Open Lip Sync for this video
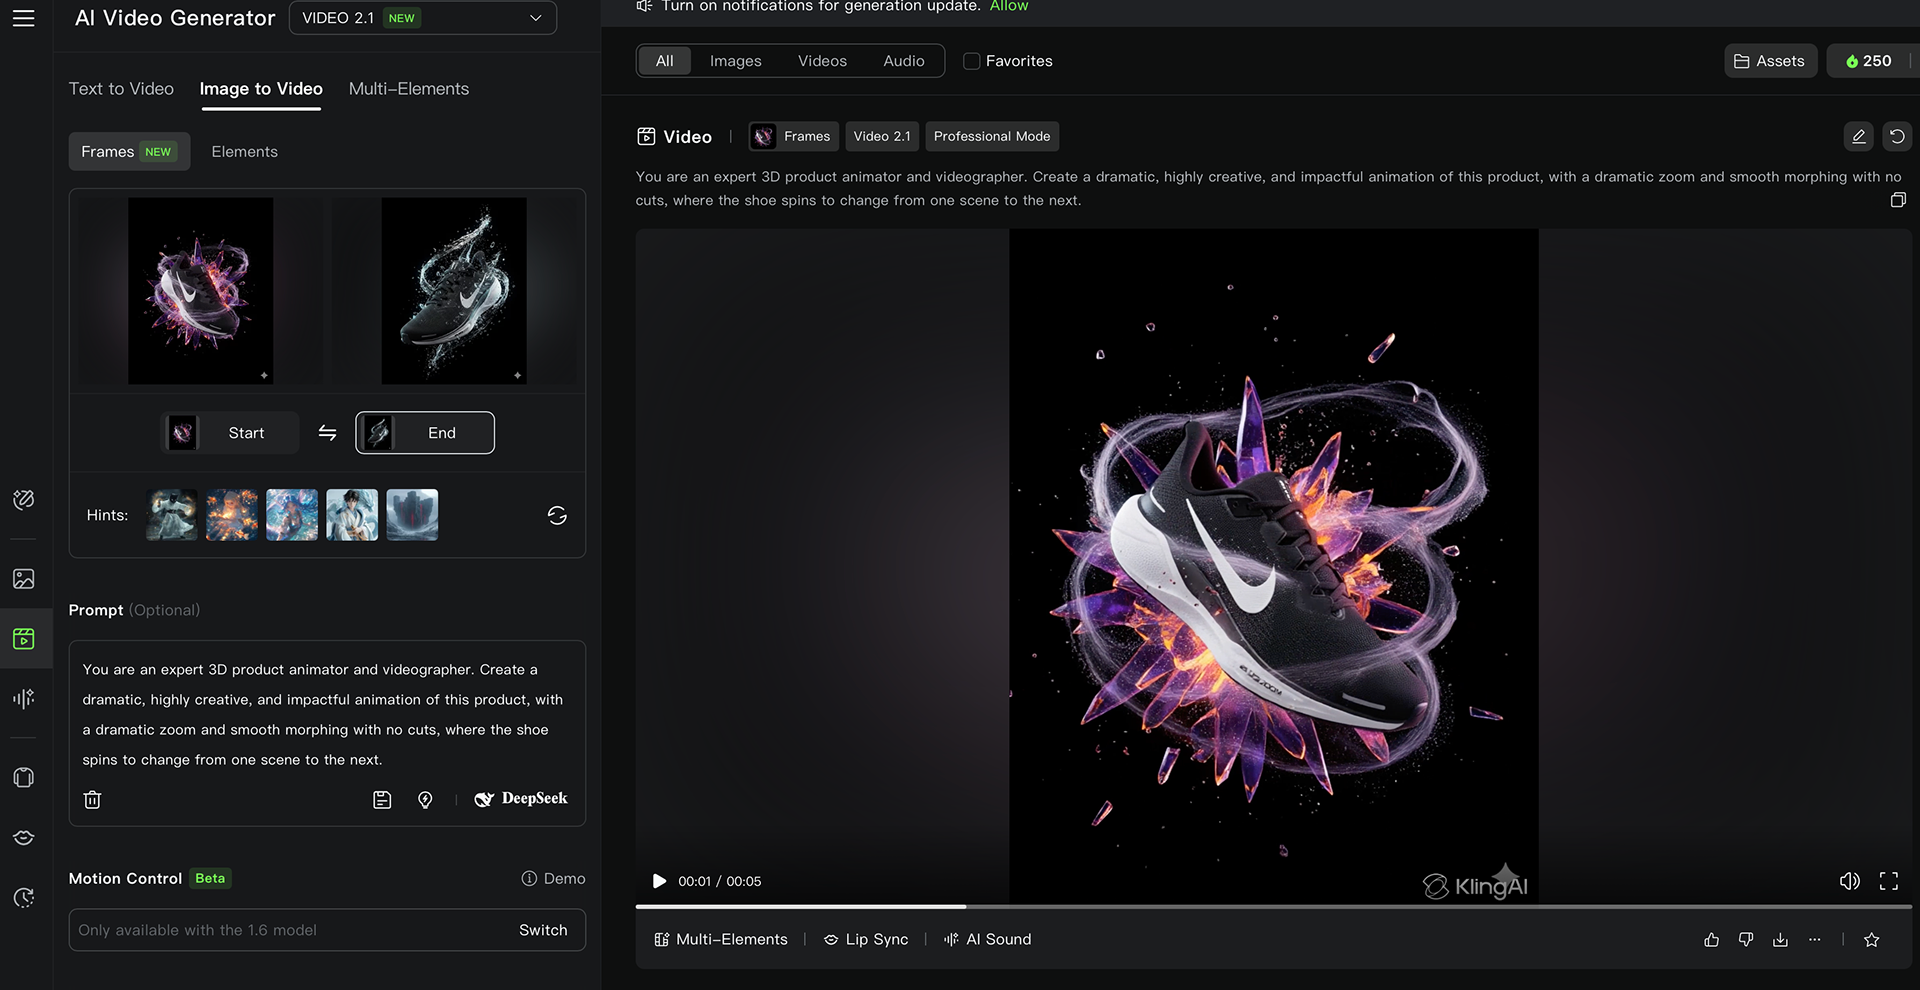The image size is (1920, 990). [866, 940]
